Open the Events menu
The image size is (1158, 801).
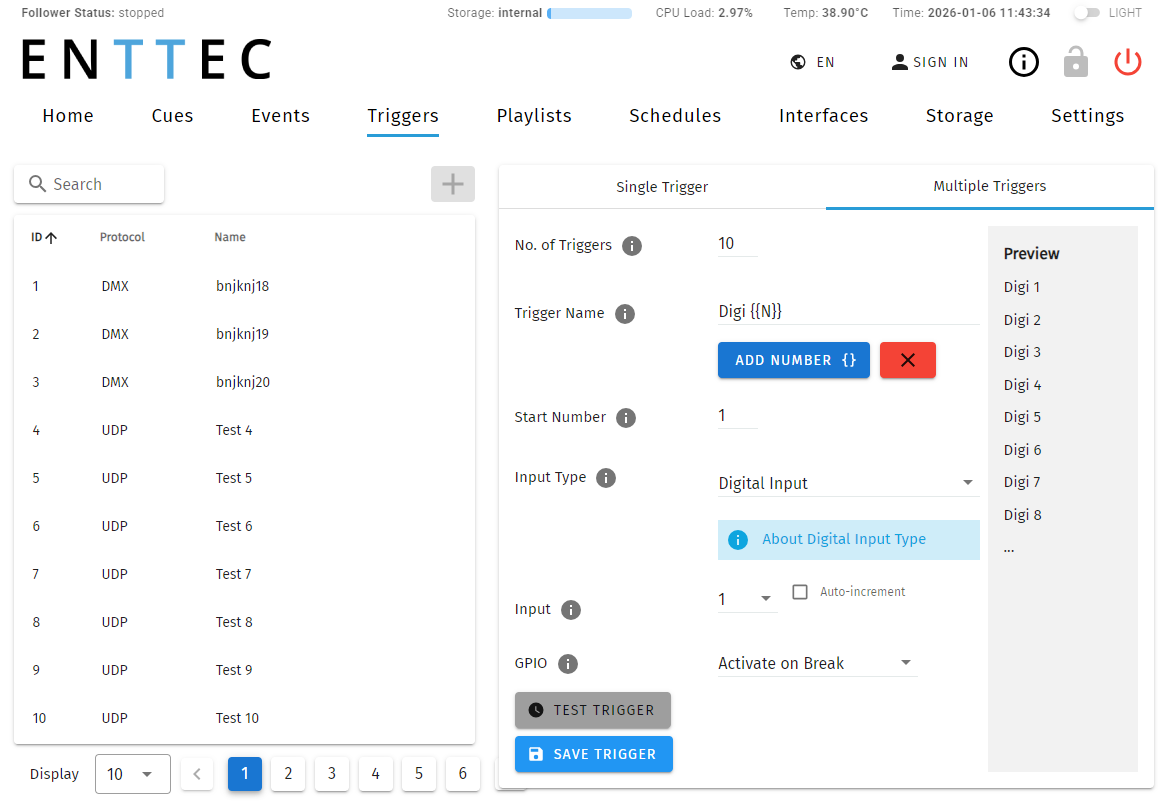pos(280,116)
